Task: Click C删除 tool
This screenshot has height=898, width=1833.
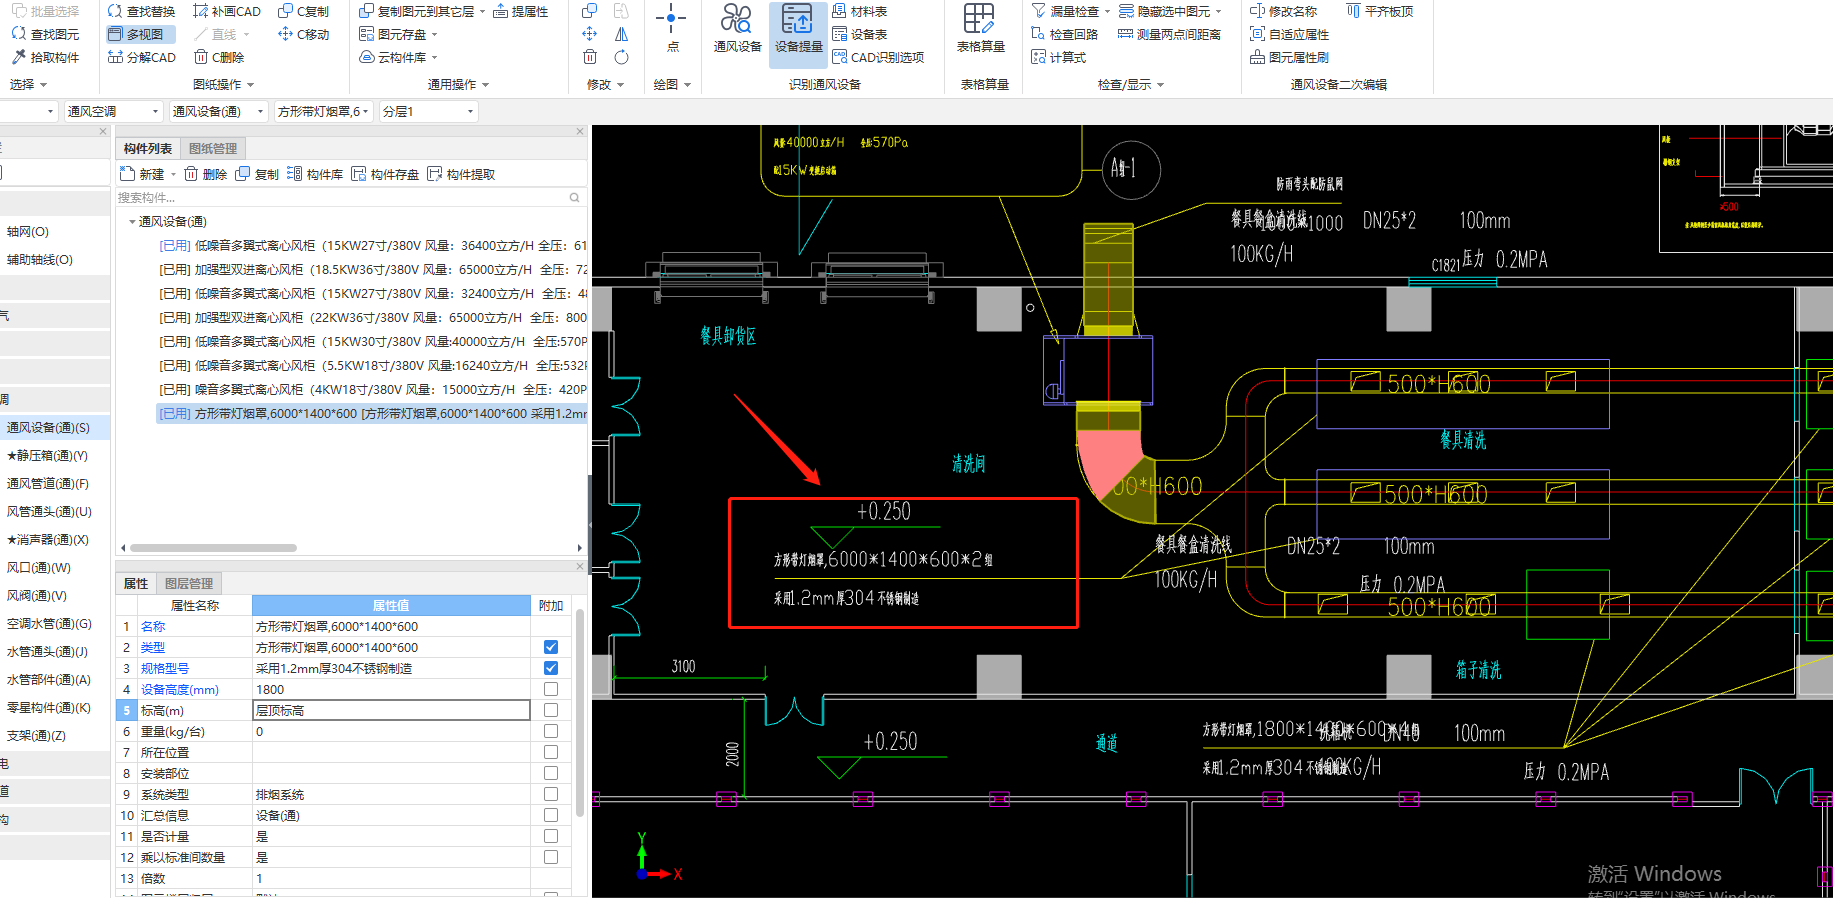Action: tap(219, 57)
